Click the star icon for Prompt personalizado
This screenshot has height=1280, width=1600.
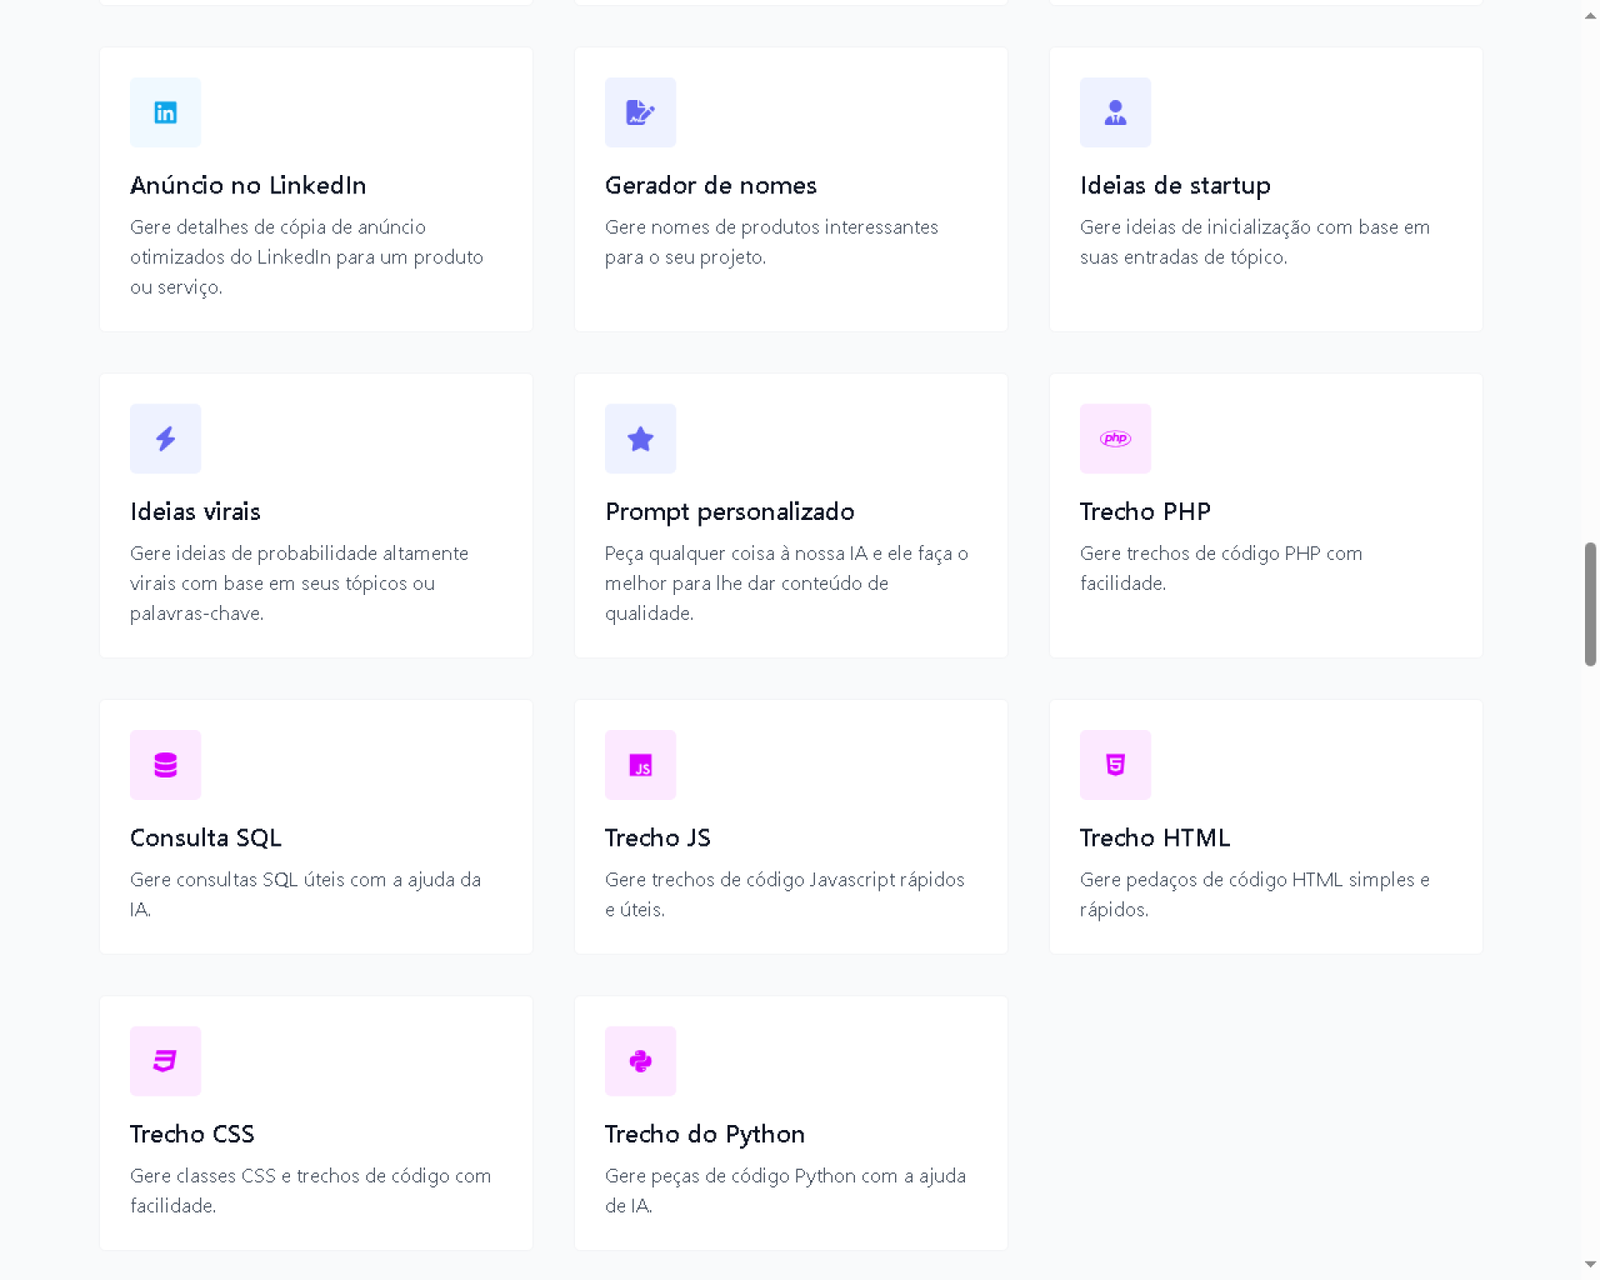(x=640, y=439)
